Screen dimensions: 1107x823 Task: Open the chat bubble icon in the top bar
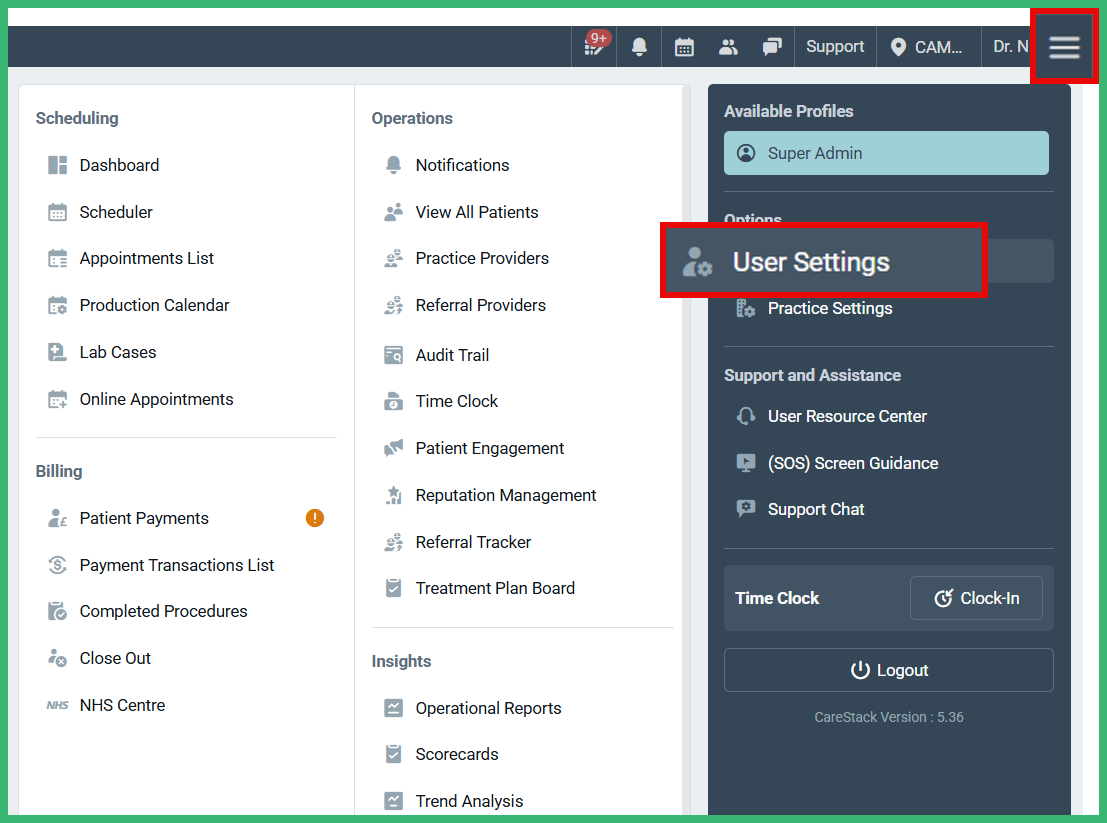click(x=772, y=46)
